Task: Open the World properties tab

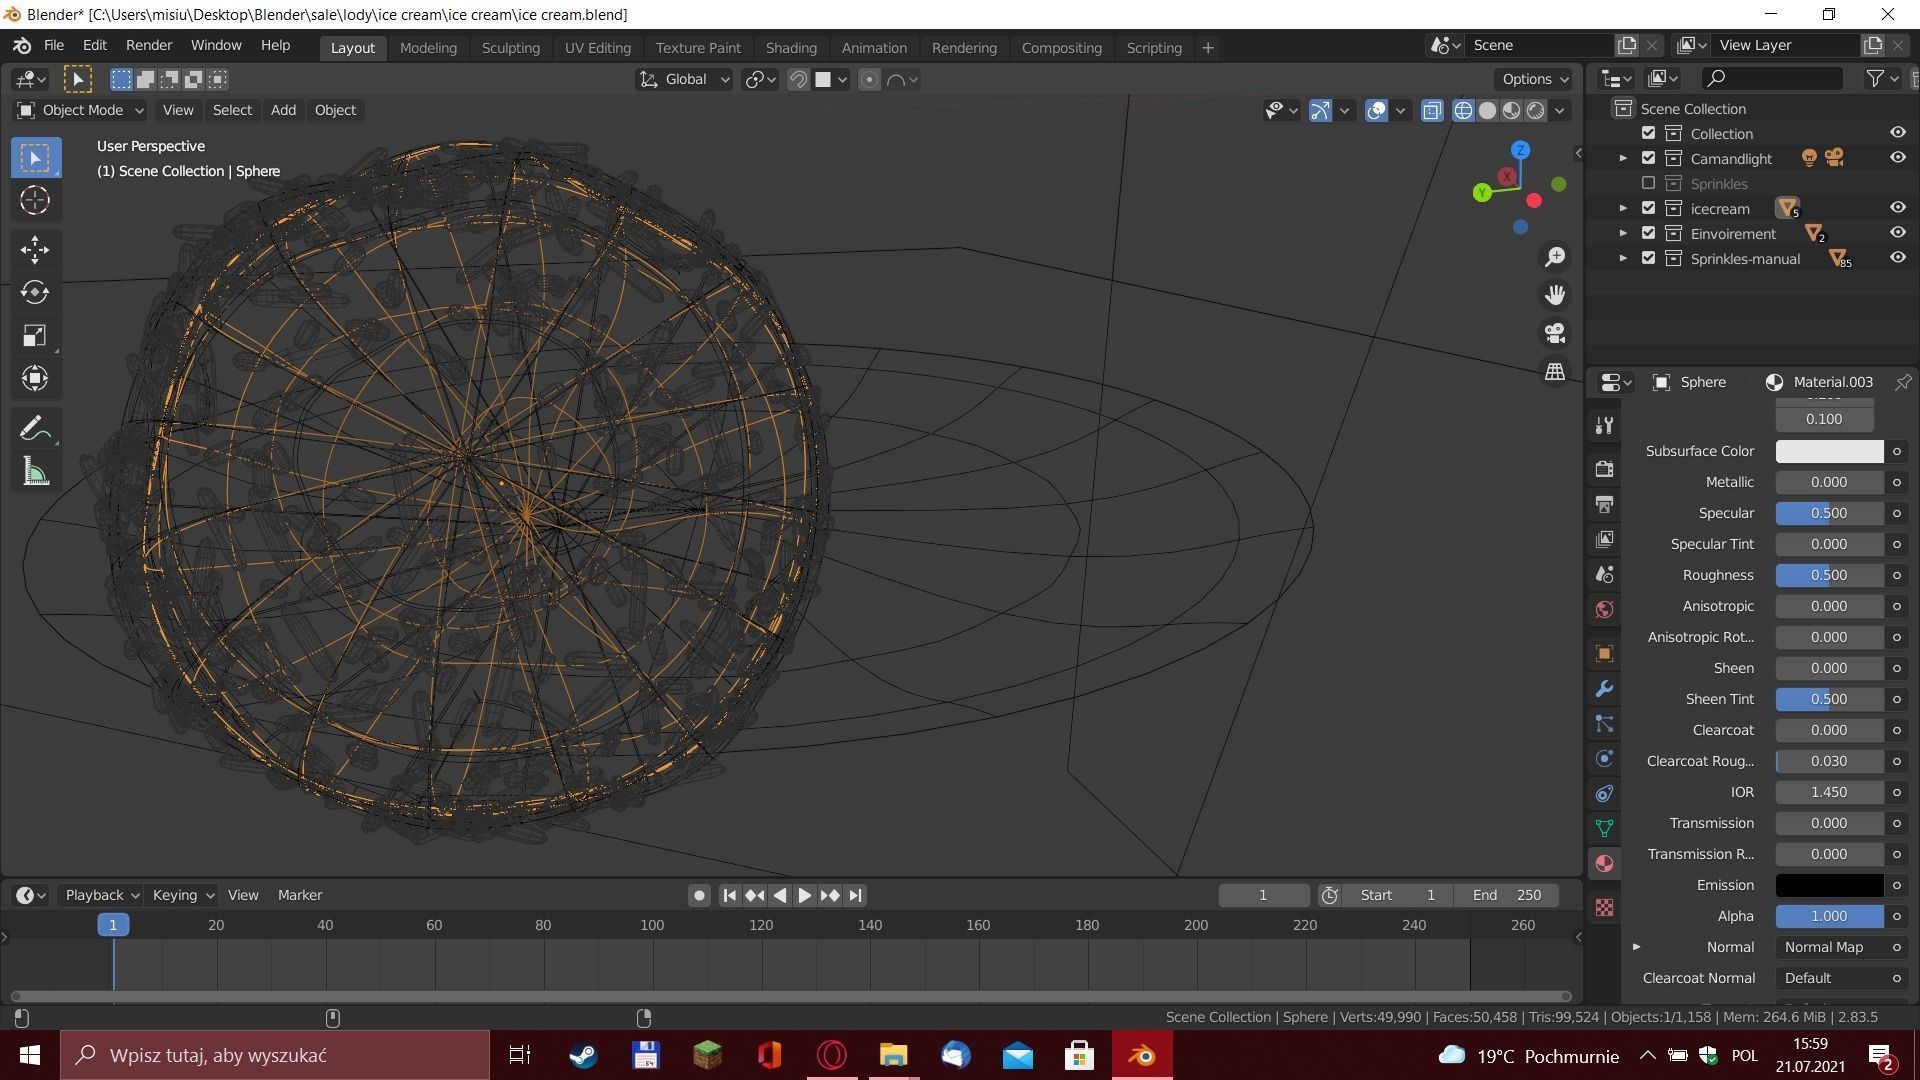Action: (1604, 609)
